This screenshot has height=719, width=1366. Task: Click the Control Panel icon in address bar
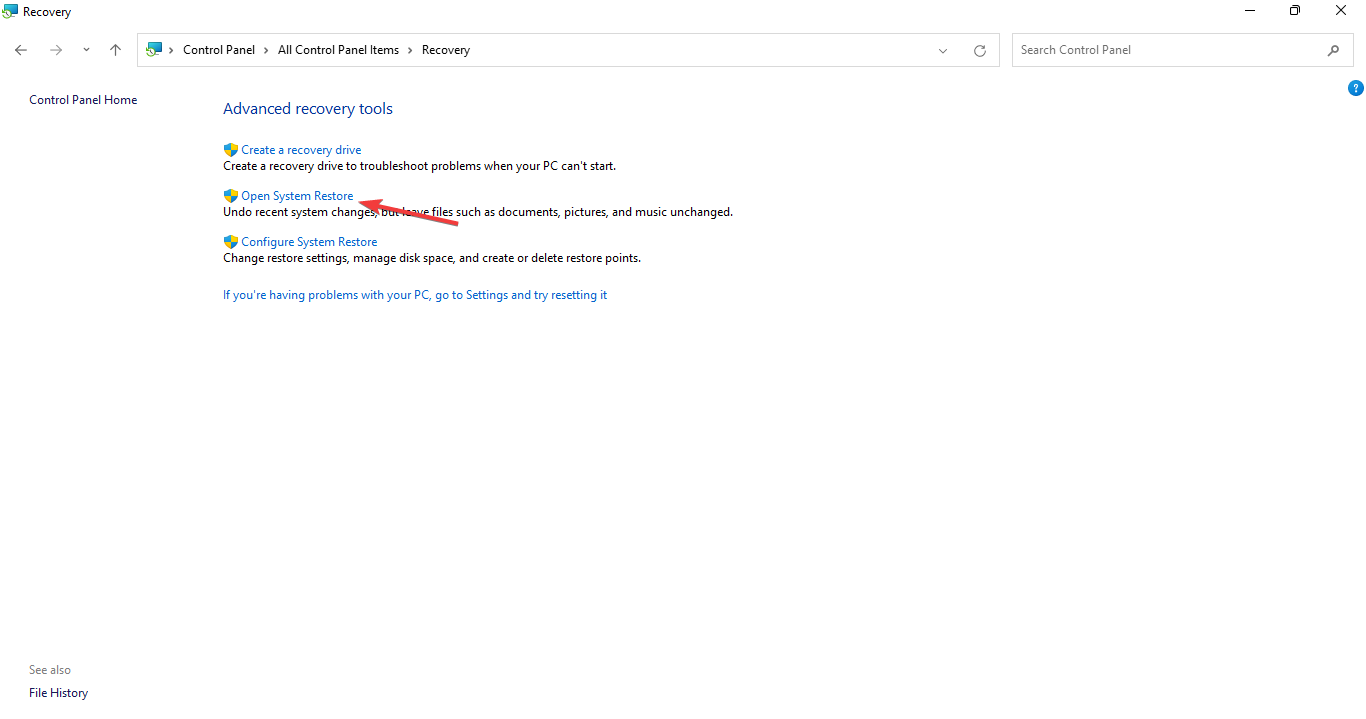click(x=154, y=50)
